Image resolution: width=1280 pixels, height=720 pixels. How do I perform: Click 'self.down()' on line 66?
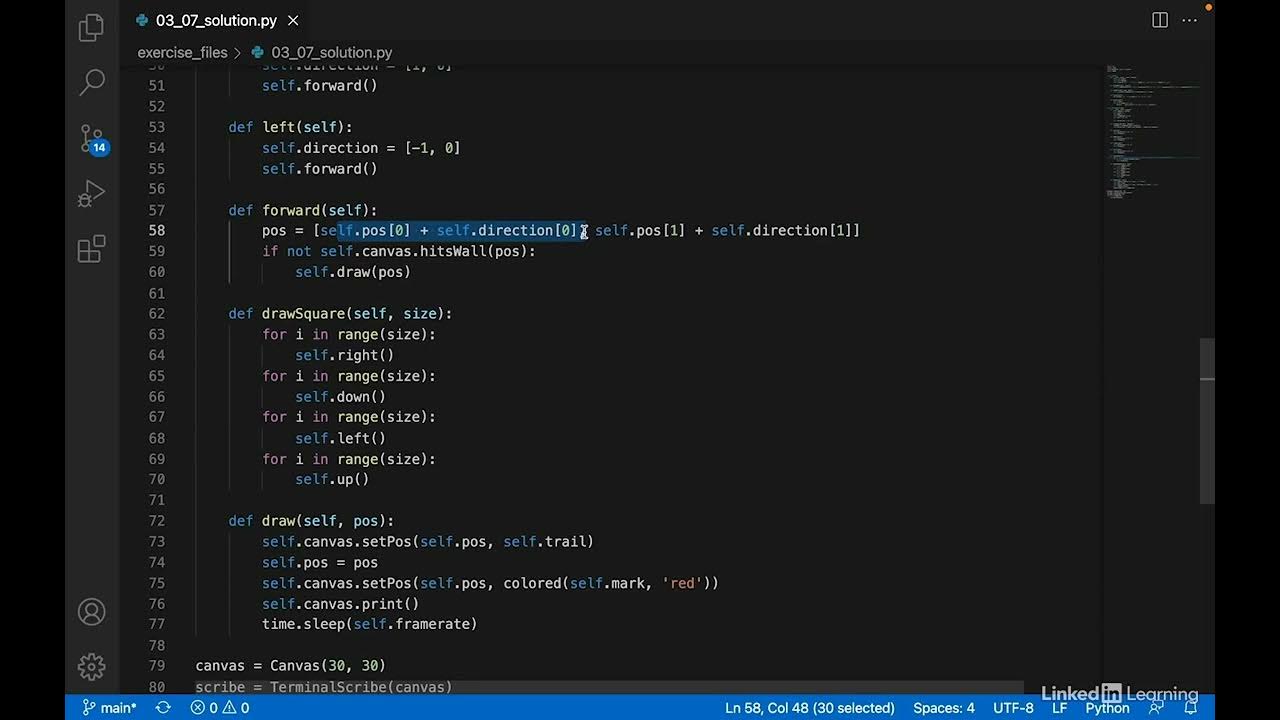[340, 396]
